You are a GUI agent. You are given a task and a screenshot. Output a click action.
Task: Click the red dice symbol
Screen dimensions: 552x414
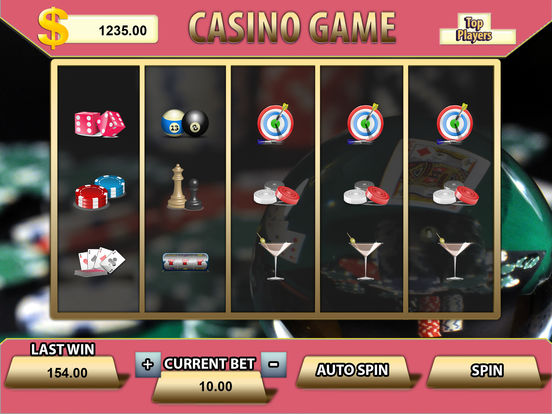[x=100, y=124]
